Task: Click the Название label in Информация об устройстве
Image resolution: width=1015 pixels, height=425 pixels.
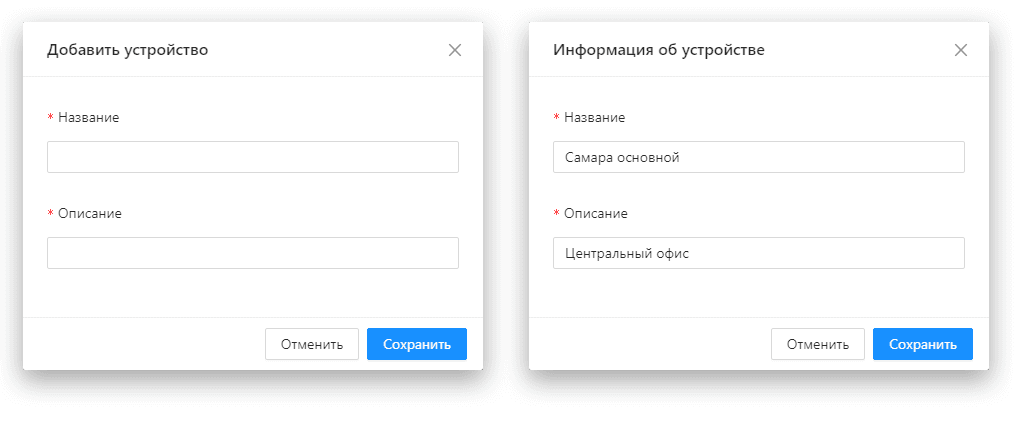Action: coord(595,118)
